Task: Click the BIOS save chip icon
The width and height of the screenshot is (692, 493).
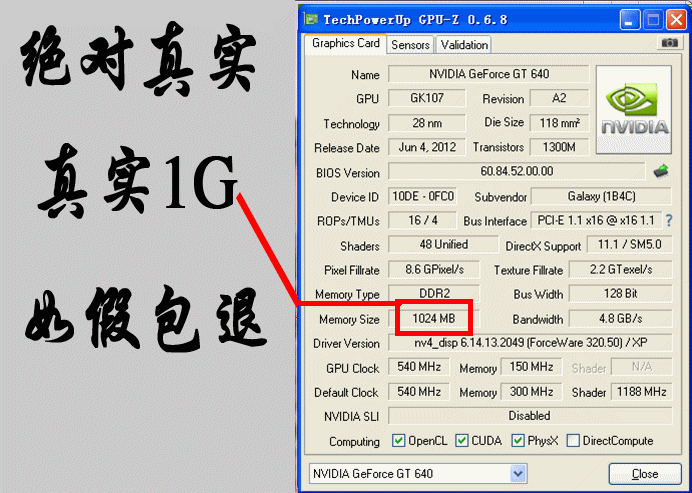Action: [661, 171]
